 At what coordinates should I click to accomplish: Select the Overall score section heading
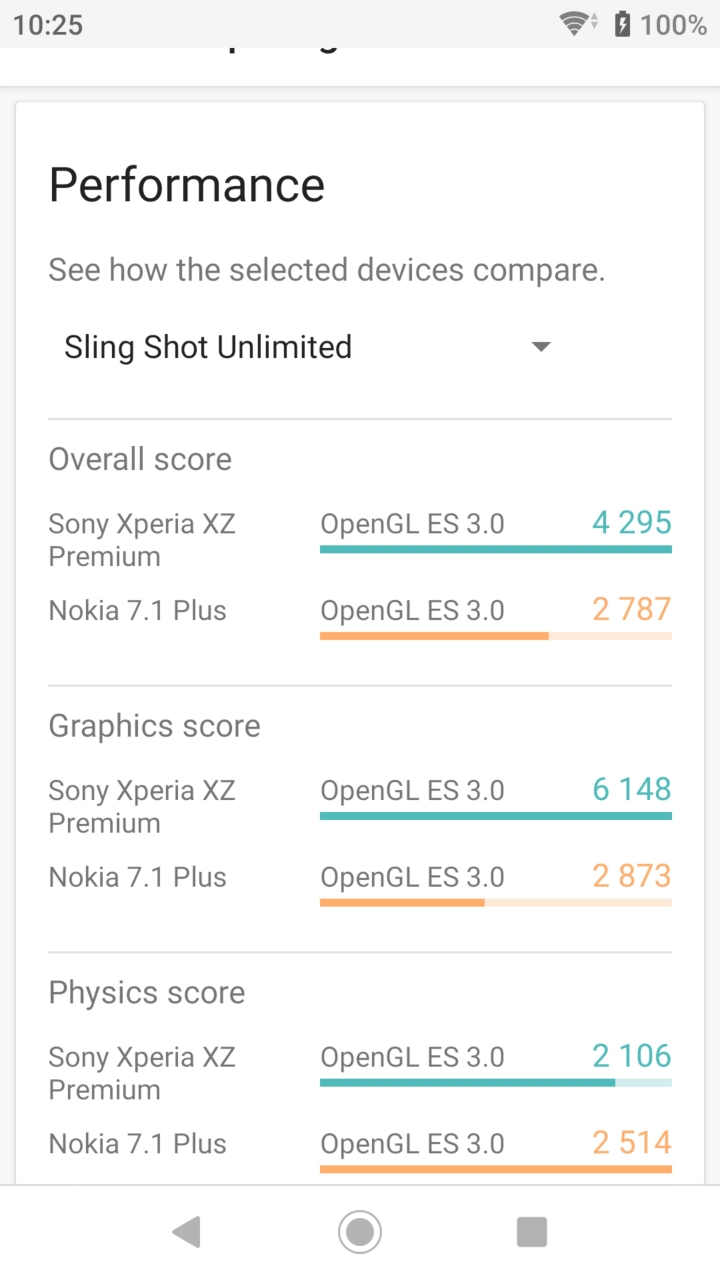pyautogui.click(x=140, y=459)
